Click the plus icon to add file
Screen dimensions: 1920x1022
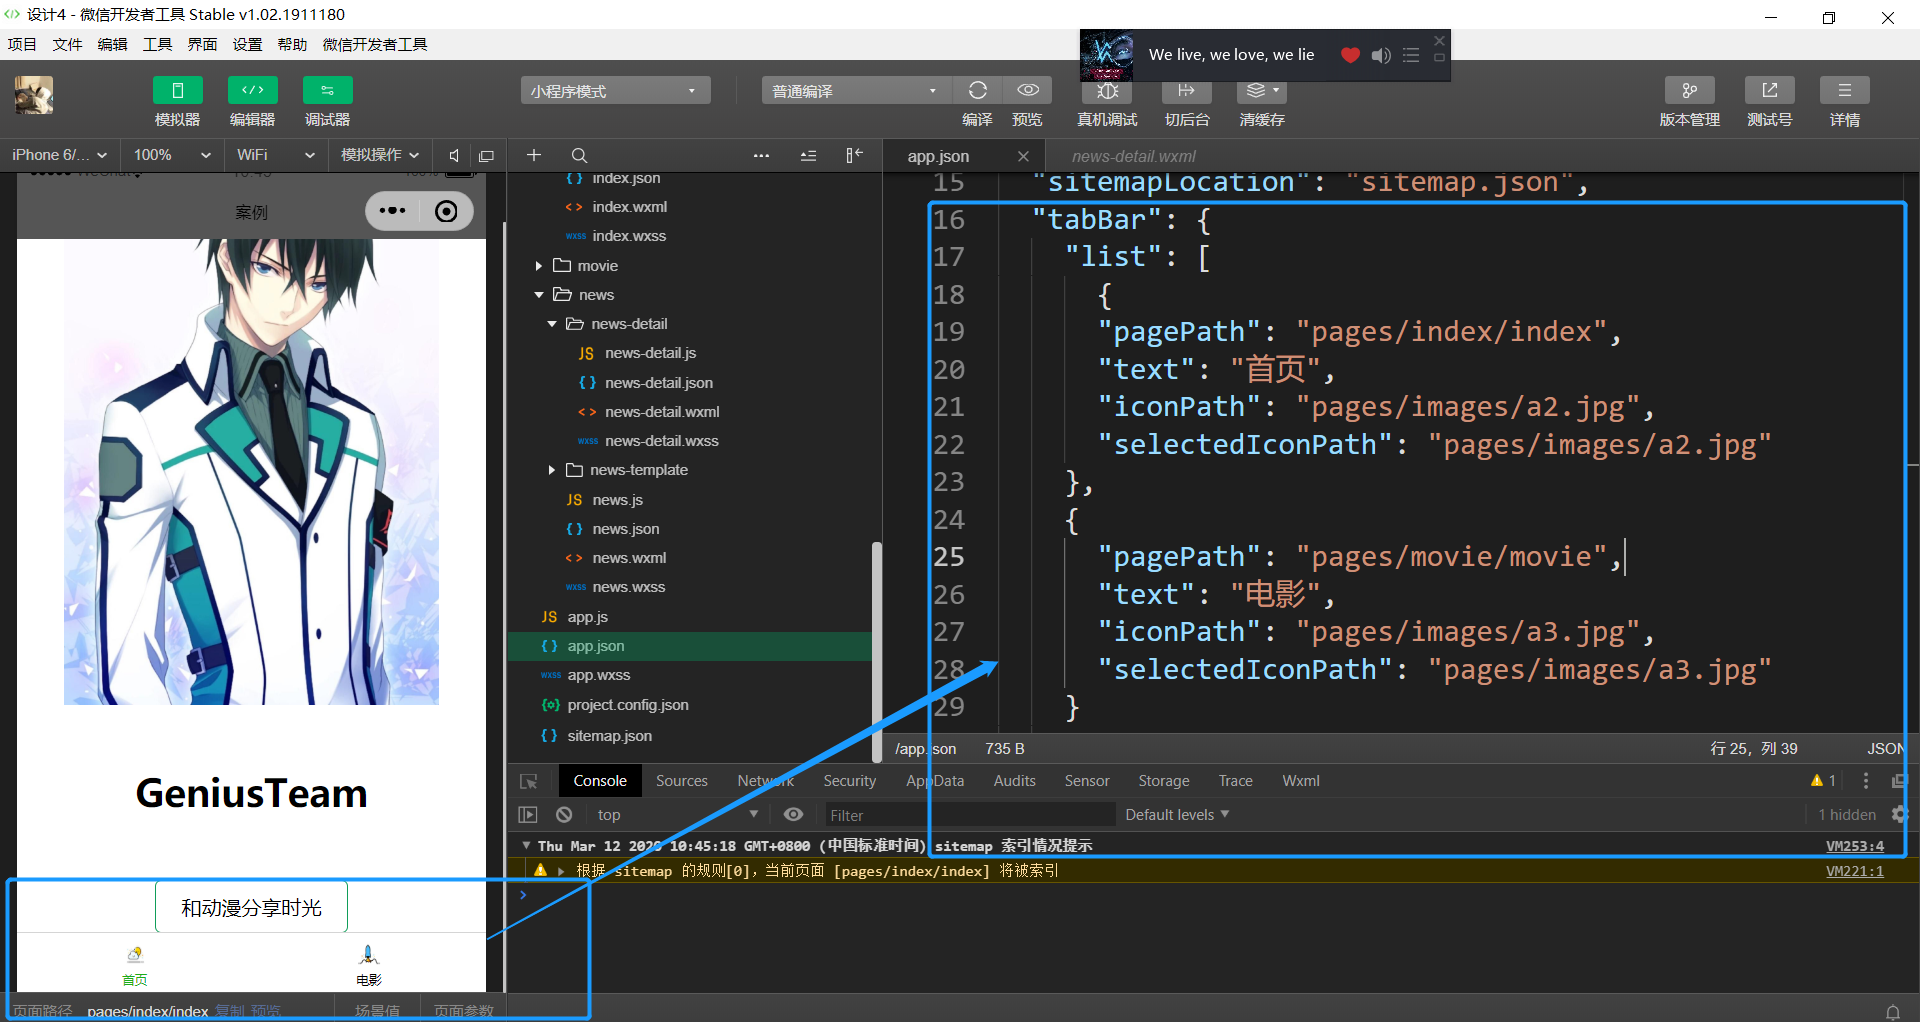pos(534,155)
